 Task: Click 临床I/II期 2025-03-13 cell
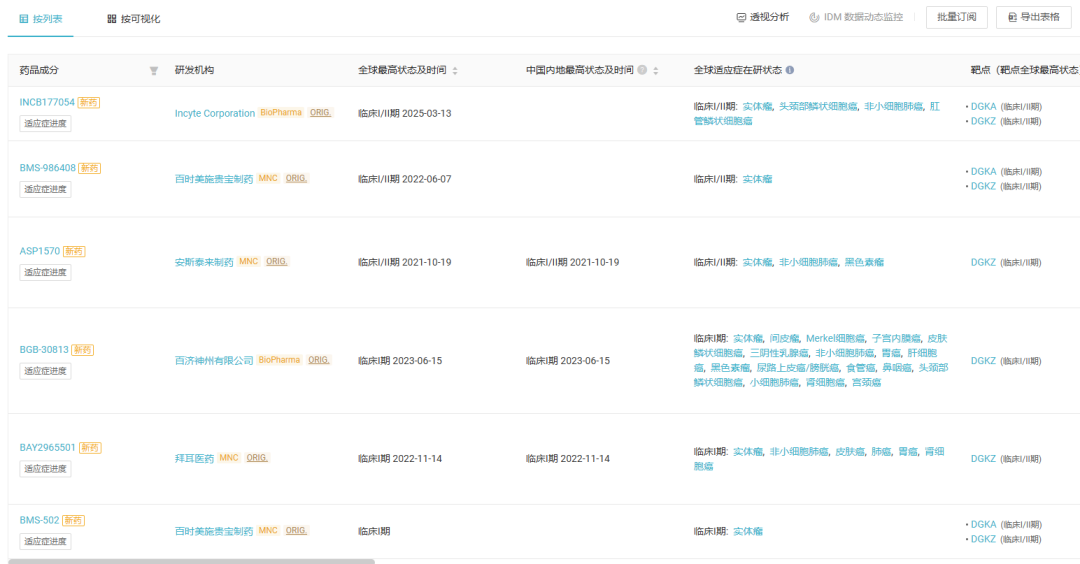[404, 113]
